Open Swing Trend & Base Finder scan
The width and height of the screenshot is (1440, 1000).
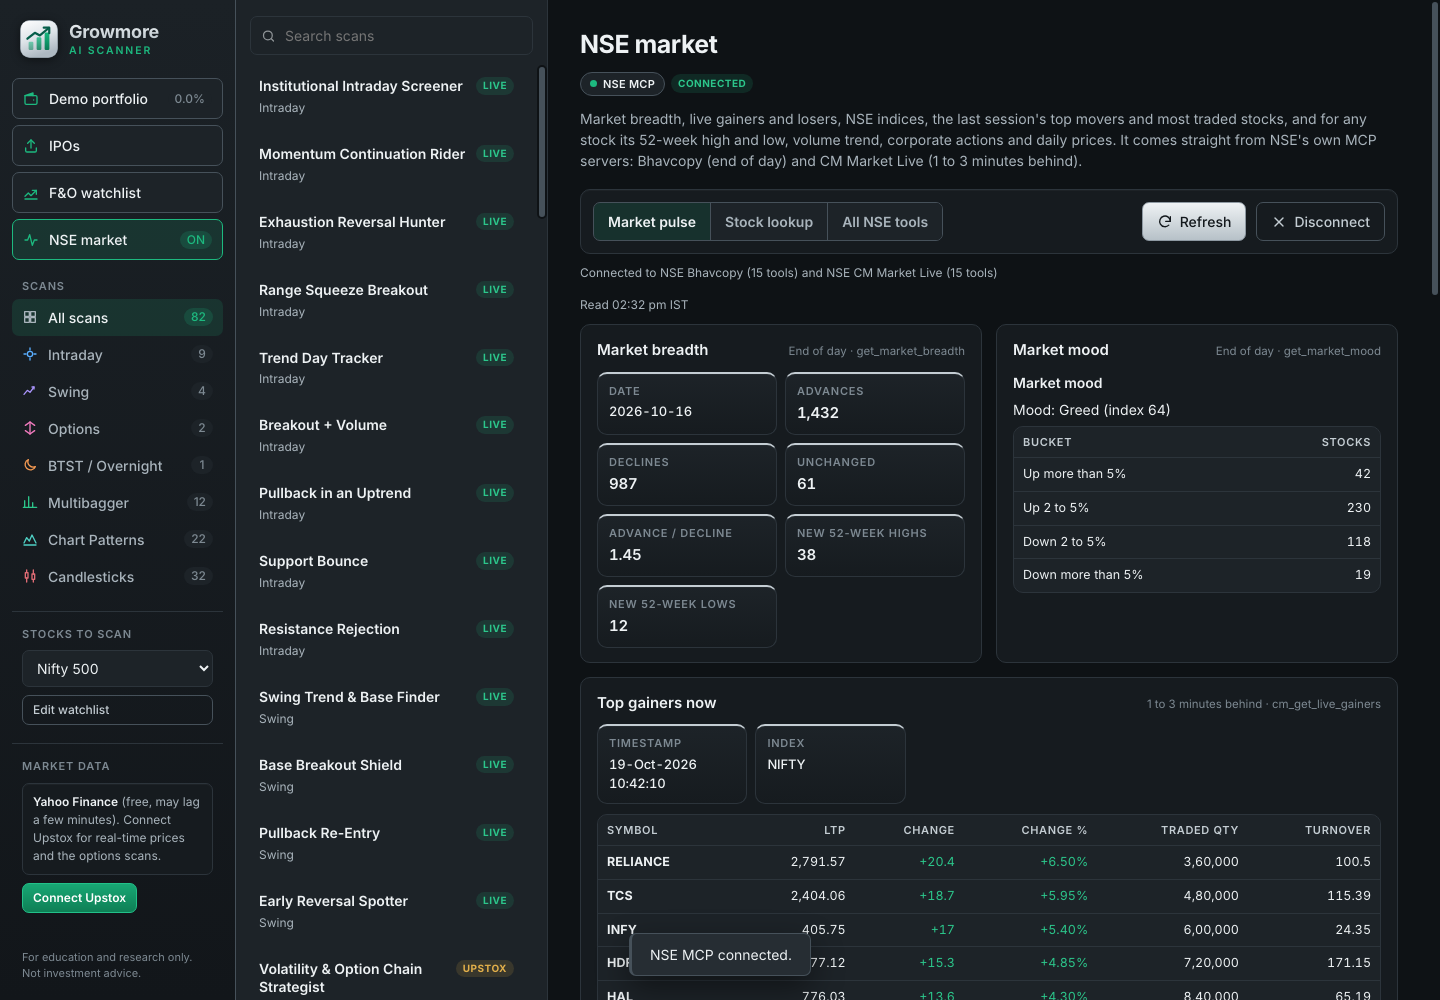coord(386,707)
